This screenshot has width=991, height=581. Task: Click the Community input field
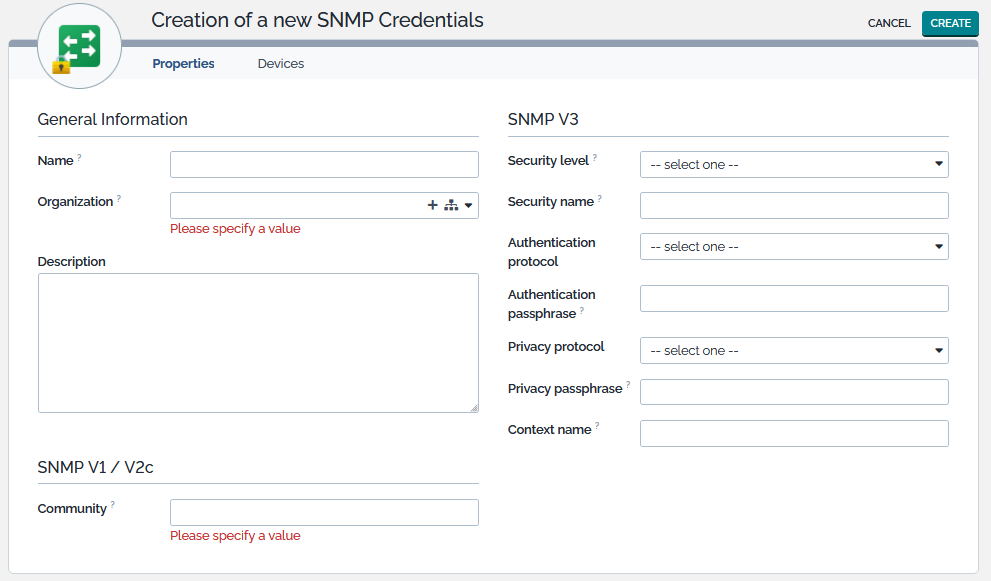click(x=324, y=513)
